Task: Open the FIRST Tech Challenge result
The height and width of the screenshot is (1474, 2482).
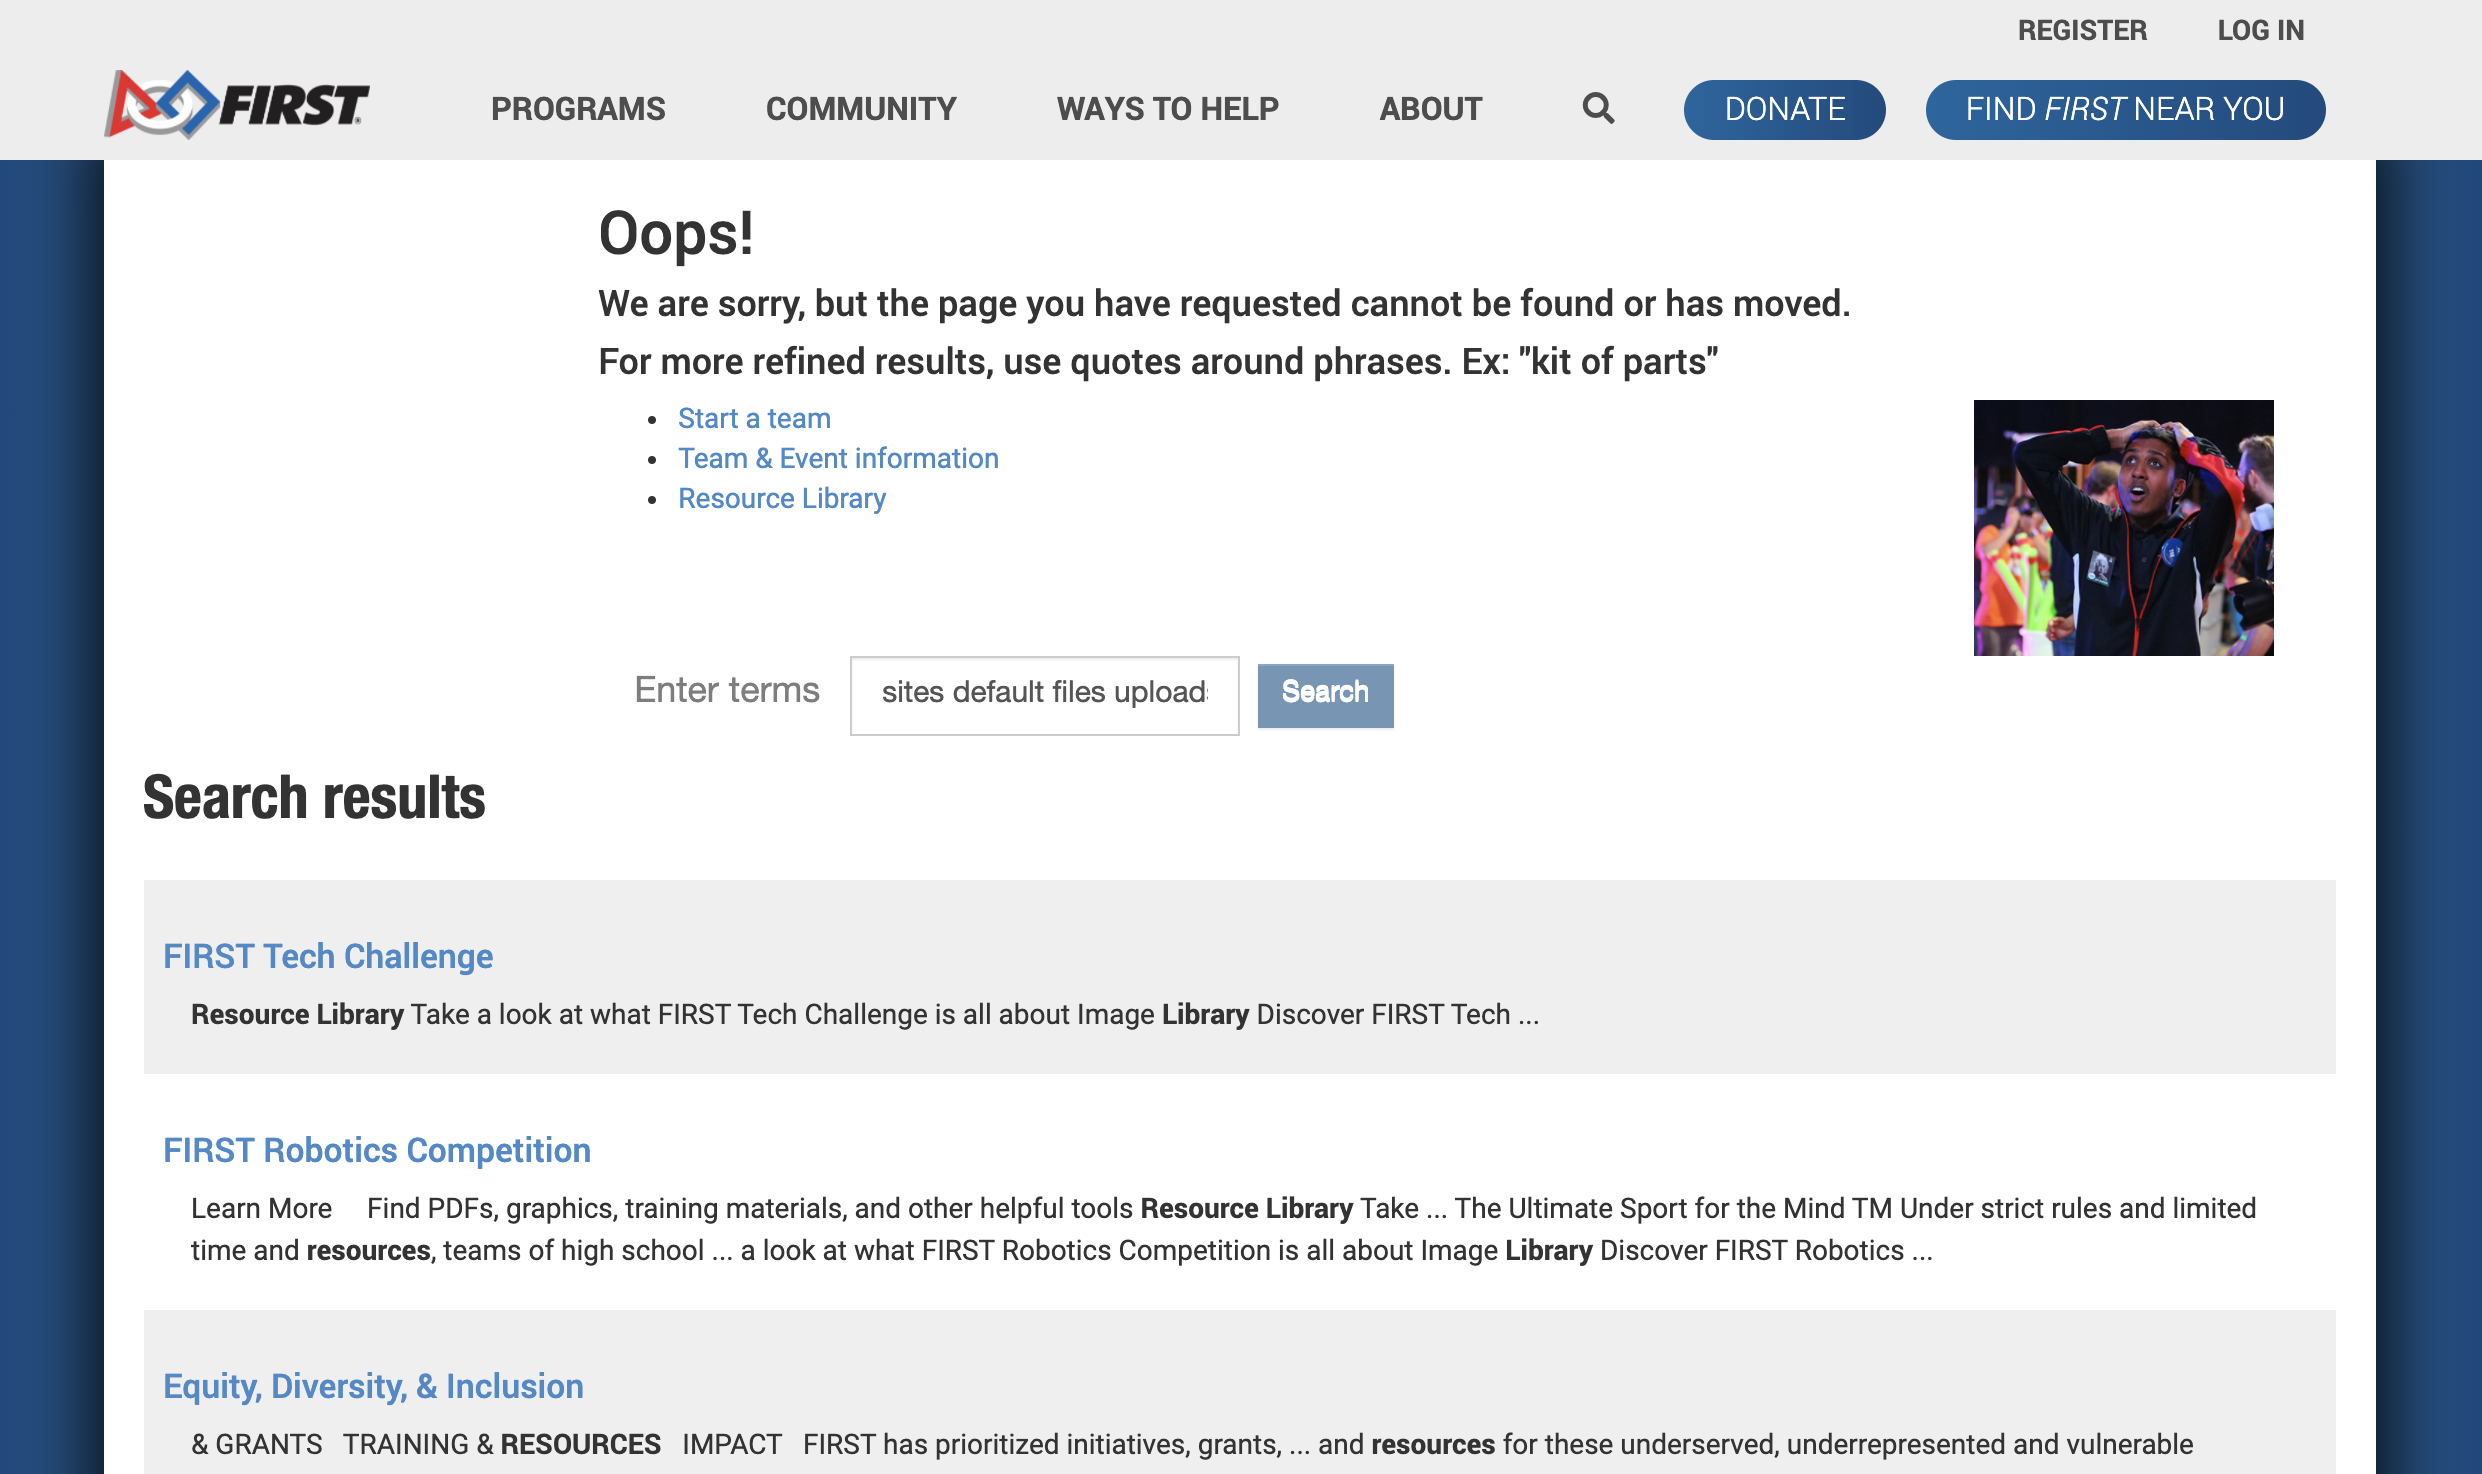Action: pos(328,956)
